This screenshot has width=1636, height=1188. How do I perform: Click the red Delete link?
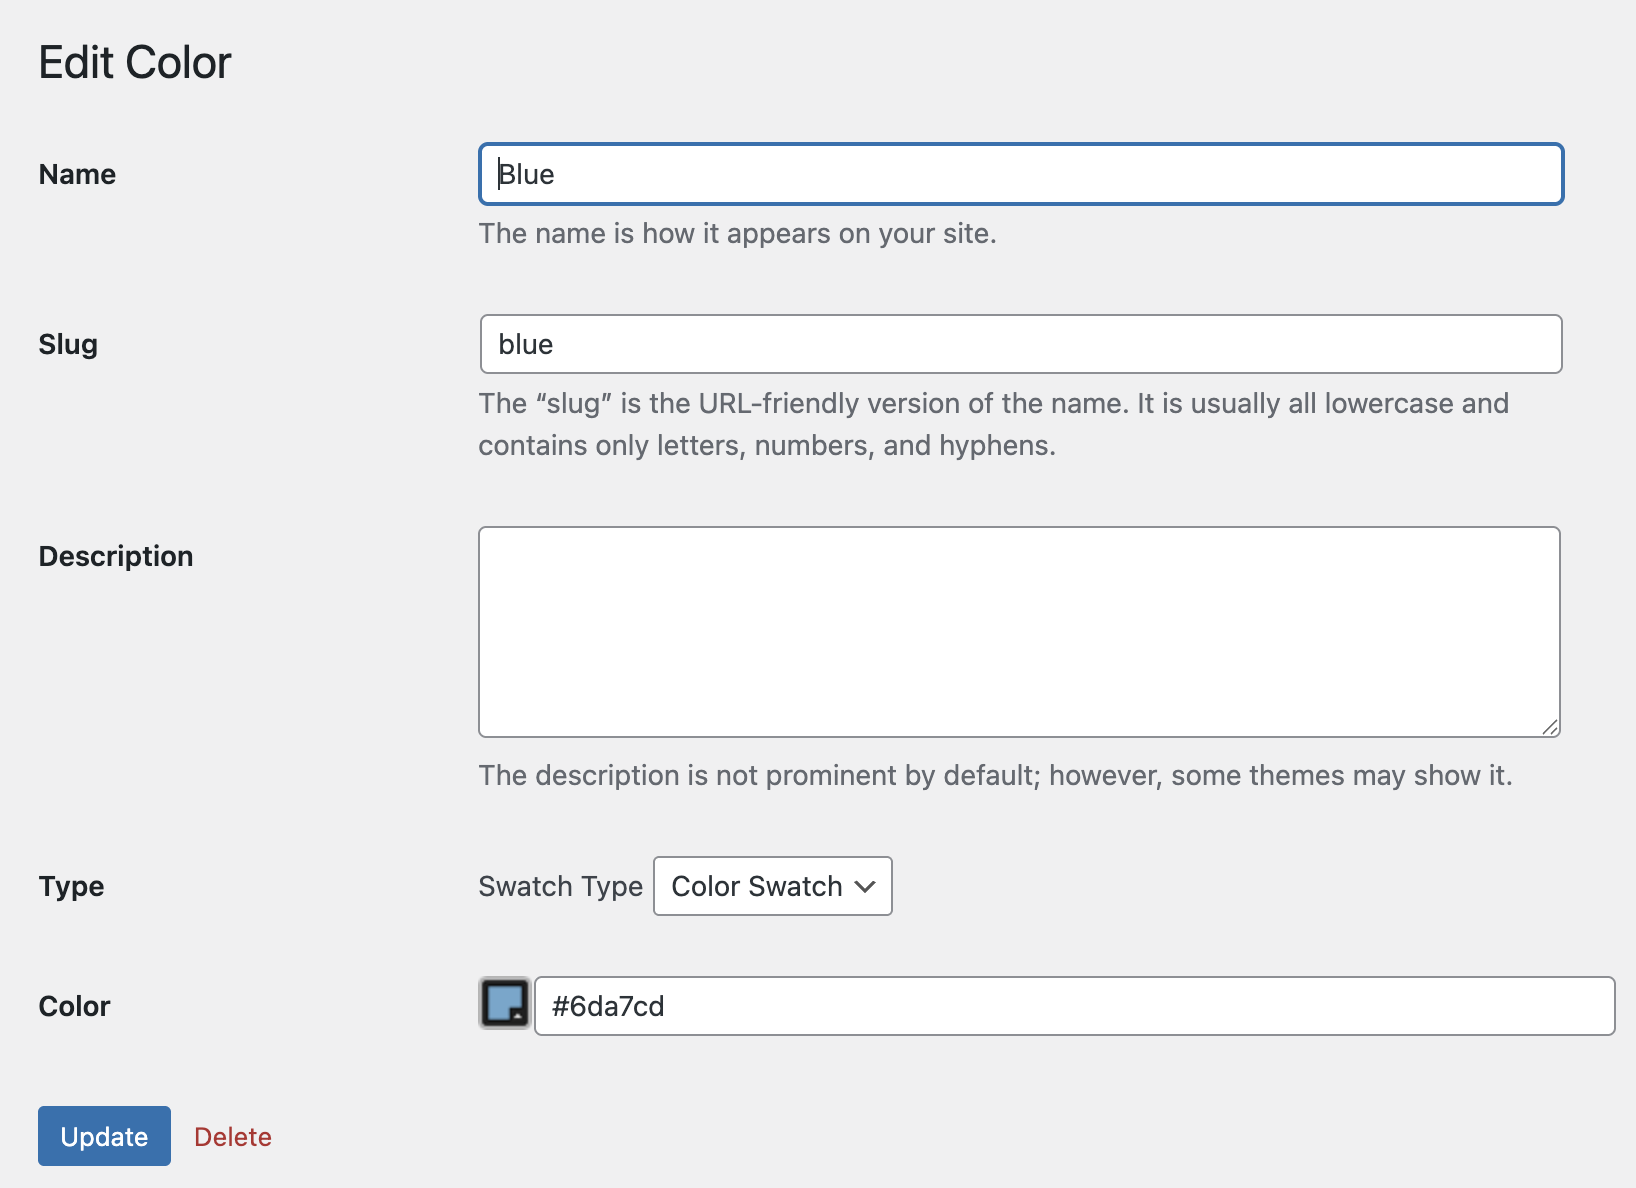click(233, 1137)
